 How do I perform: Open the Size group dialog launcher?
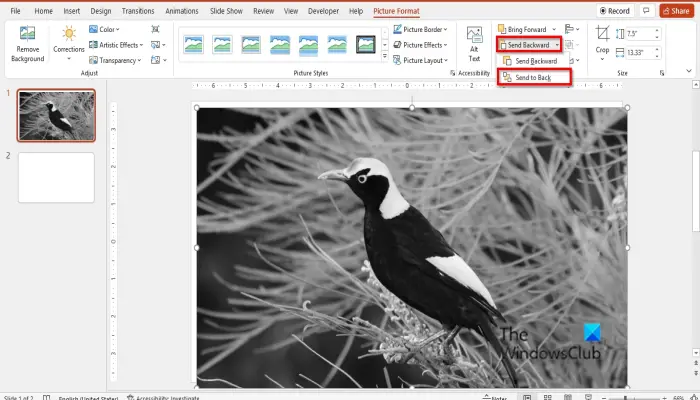662,73
